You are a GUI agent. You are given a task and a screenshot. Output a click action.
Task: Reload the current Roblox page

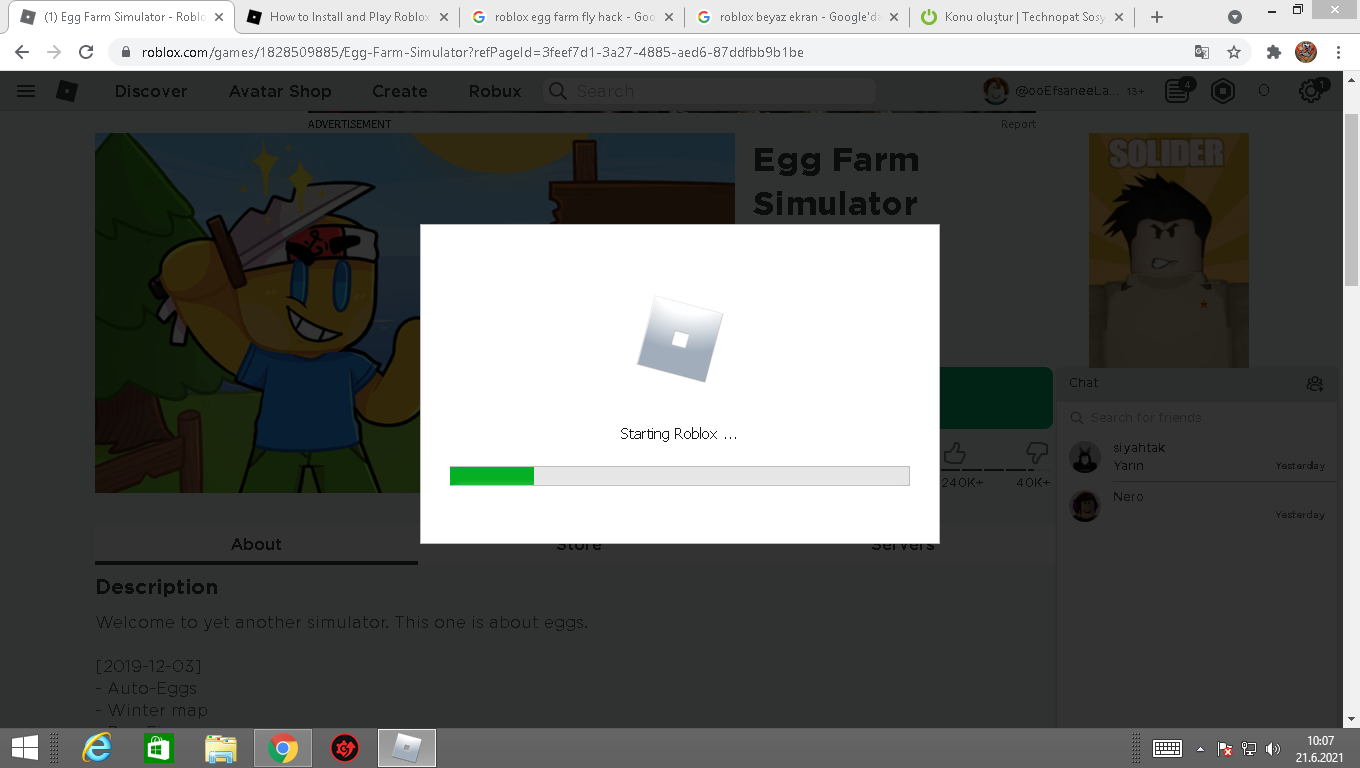pyautogui.click(x=86, y=52)
